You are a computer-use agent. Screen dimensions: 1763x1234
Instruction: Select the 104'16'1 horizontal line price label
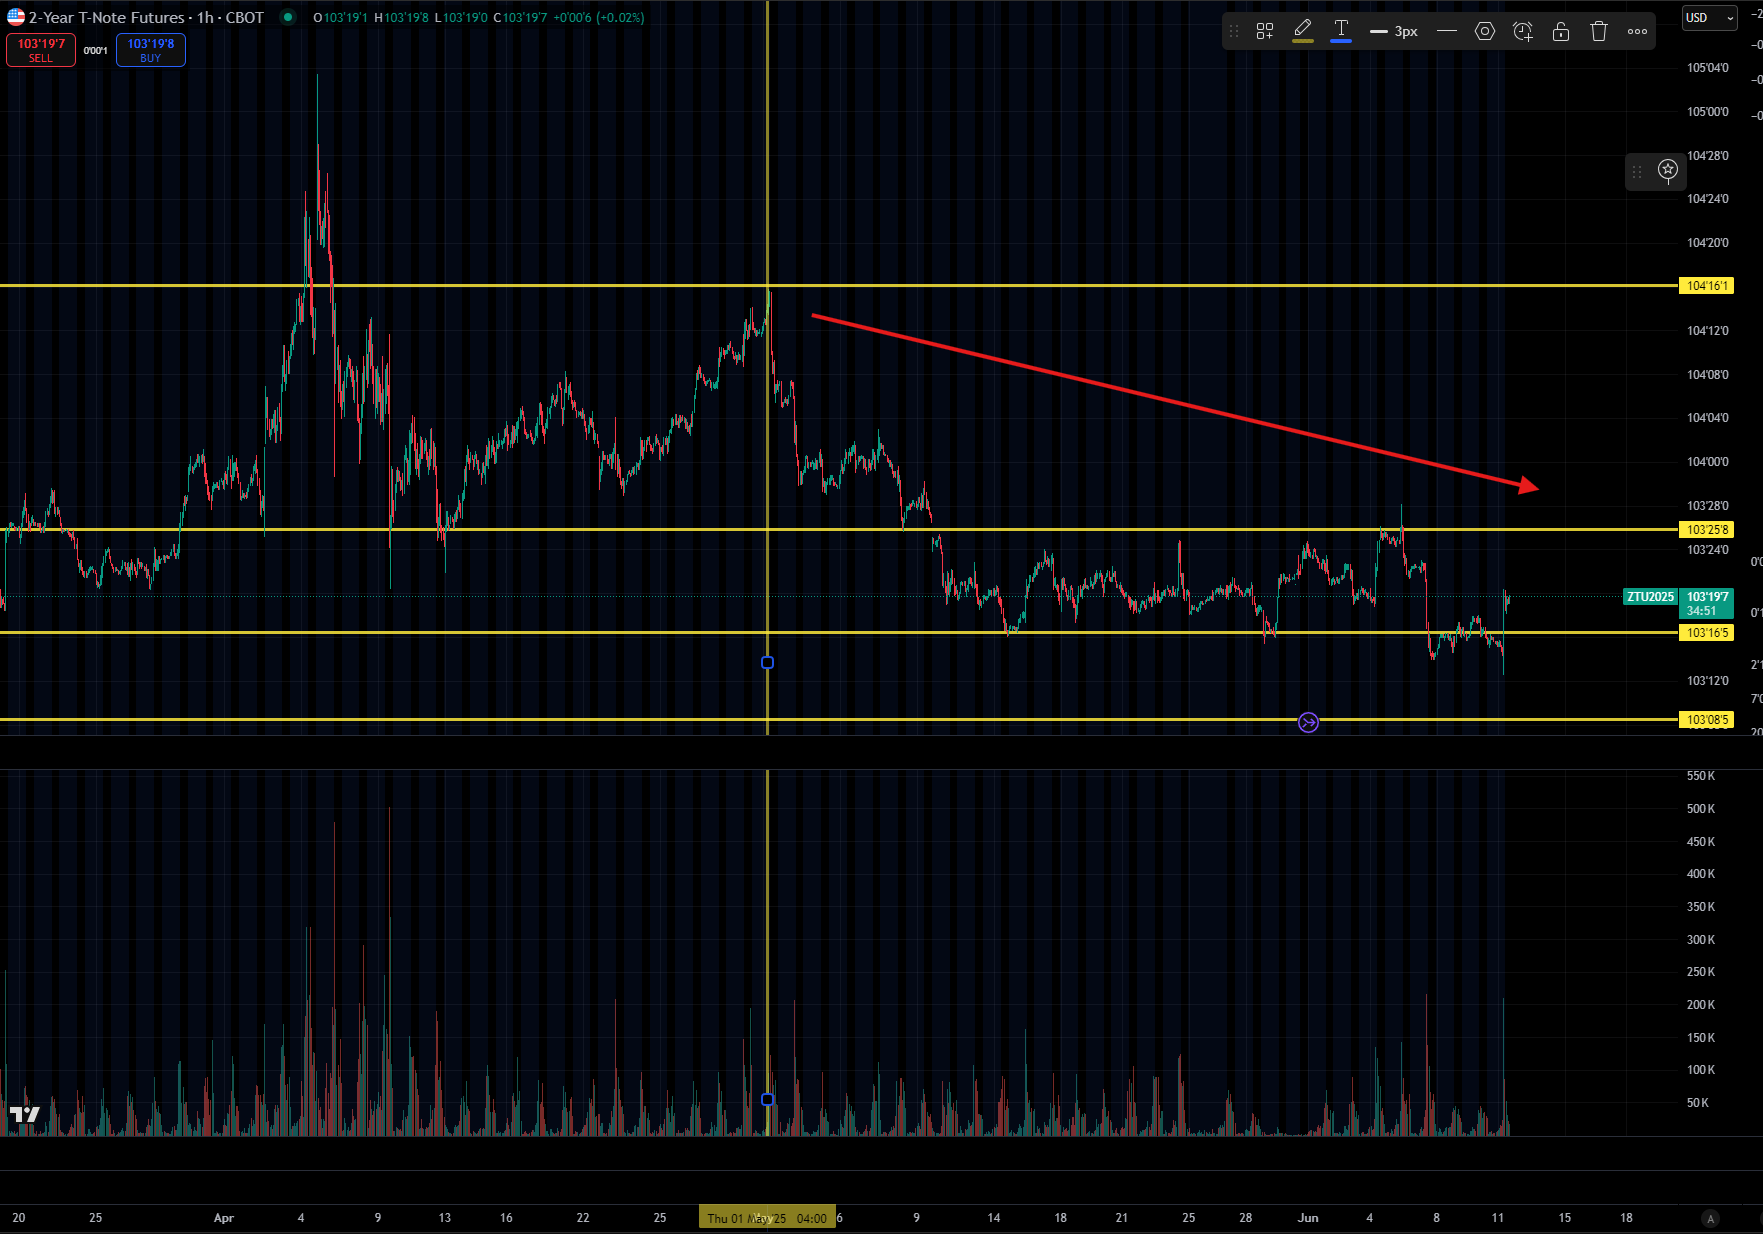pos(1706,286)
